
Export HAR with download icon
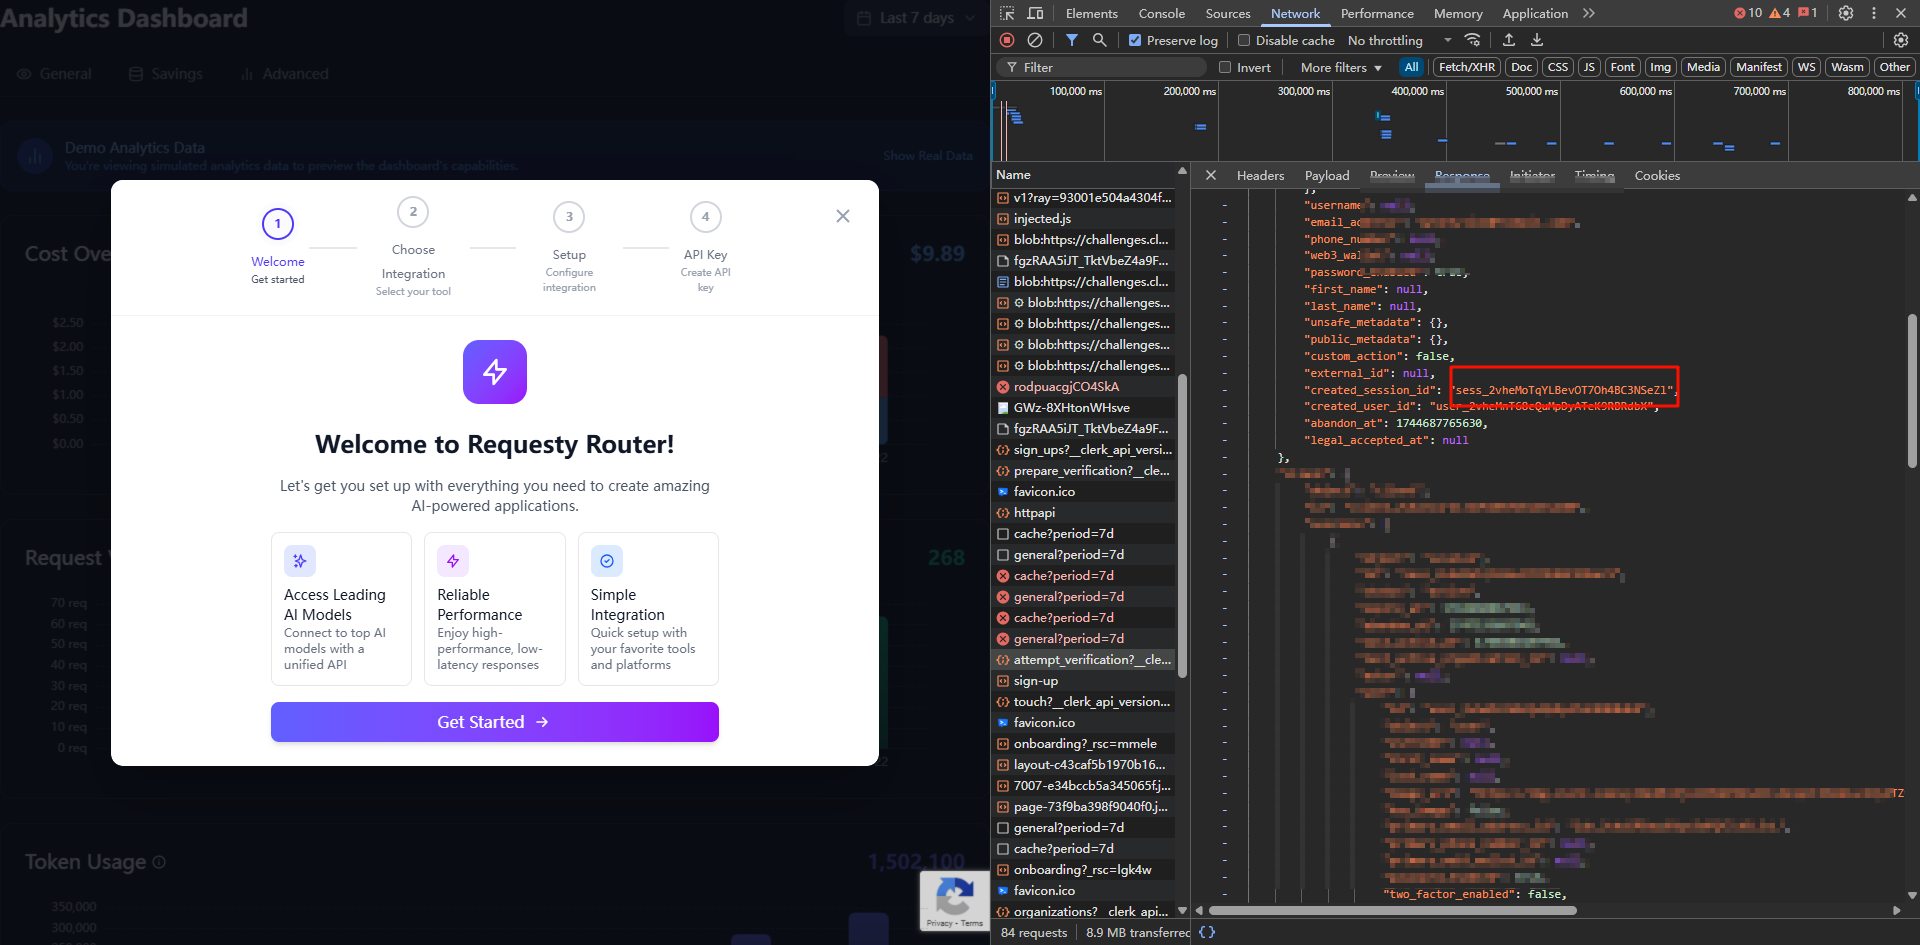1537,40
